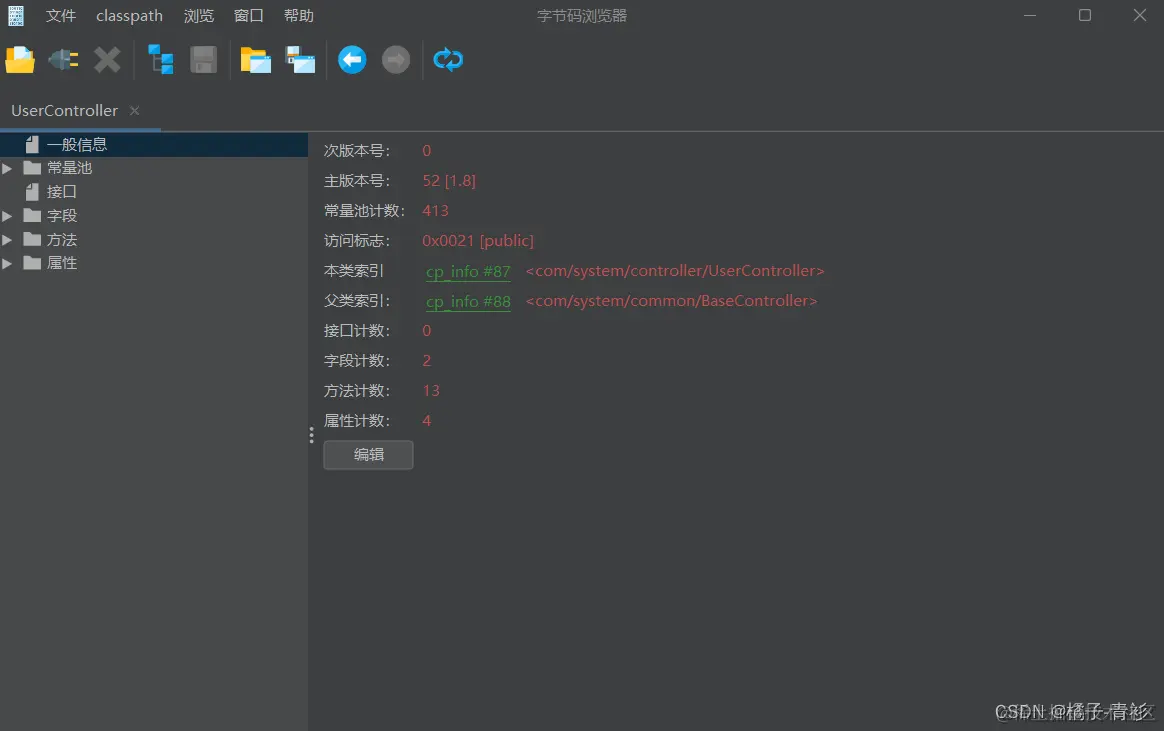The height and width of the screenshot is (731, 1164).
Task: Click the stacked windows toolbar icon
Action: pyautogui.click(x=301, y=59)
